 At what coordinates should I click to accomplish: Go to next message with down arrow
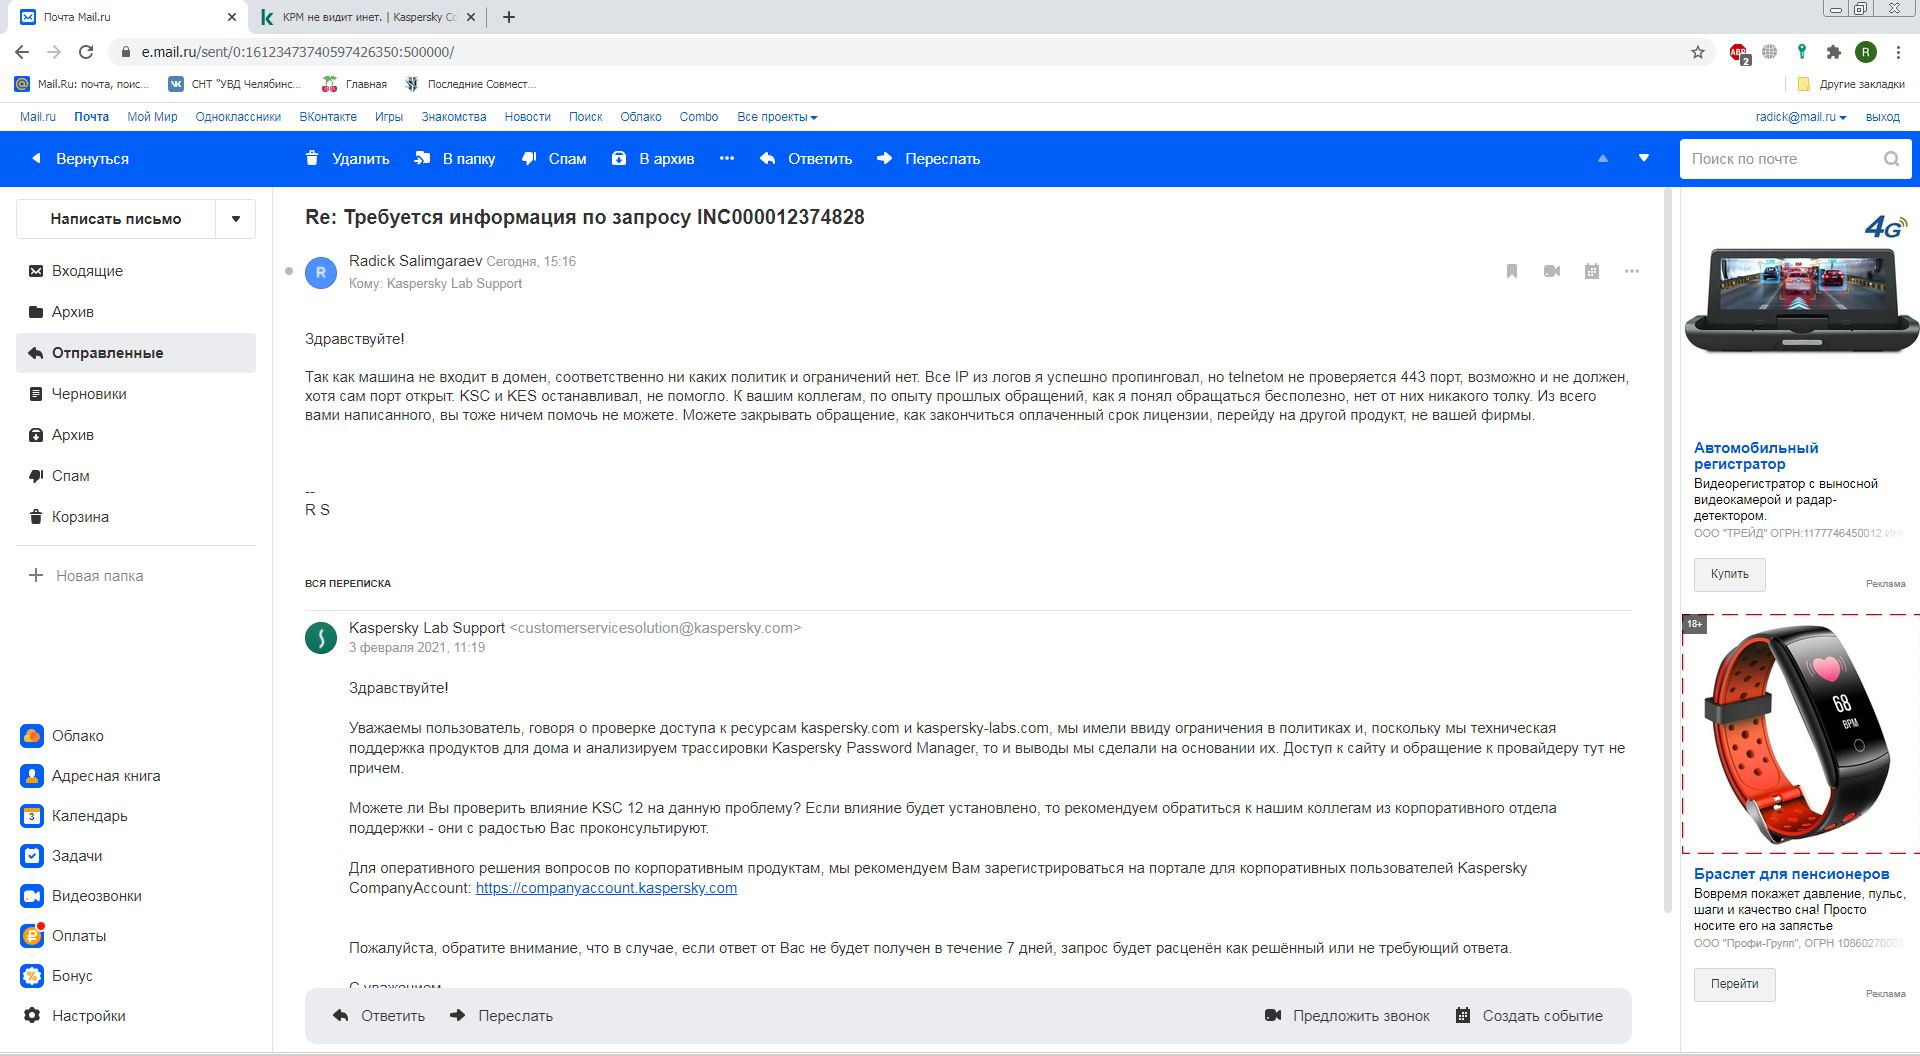pos(1644,158)
